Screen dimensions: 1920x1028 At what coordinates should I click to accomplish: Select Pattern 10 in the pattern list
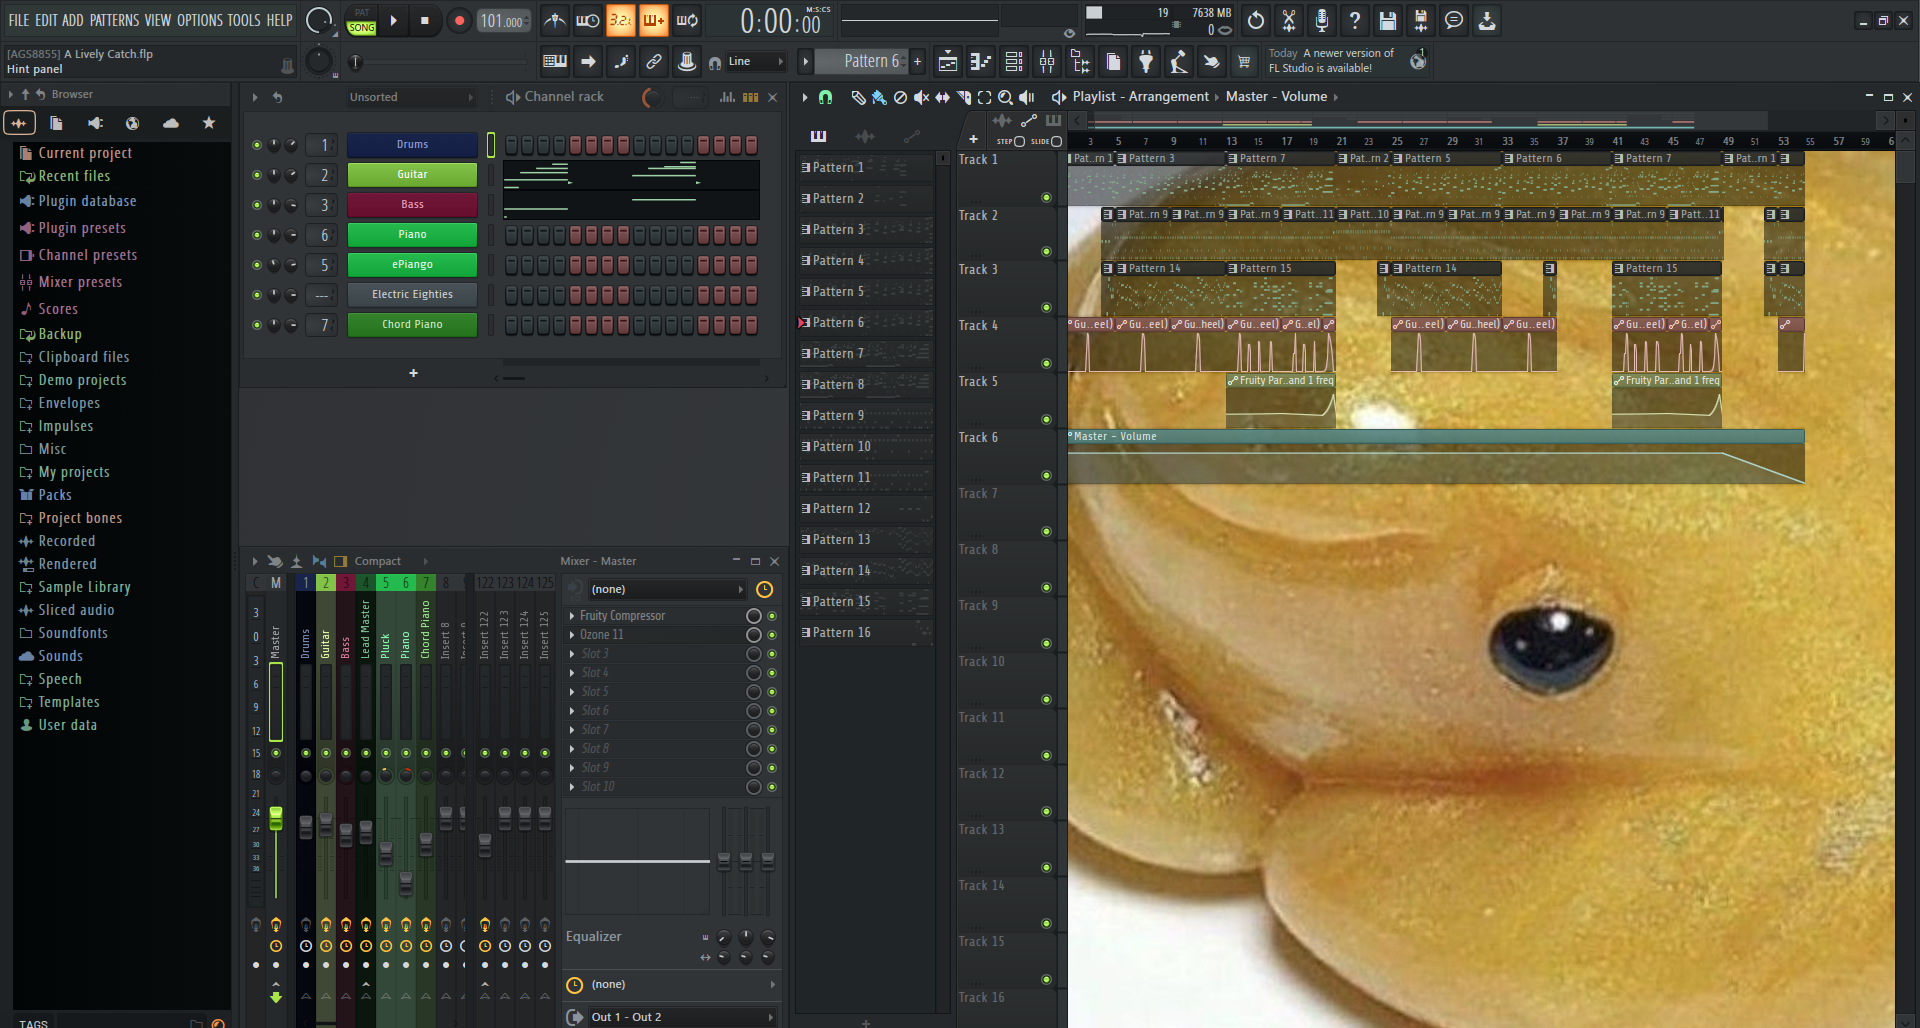click(x=841, y=447)
